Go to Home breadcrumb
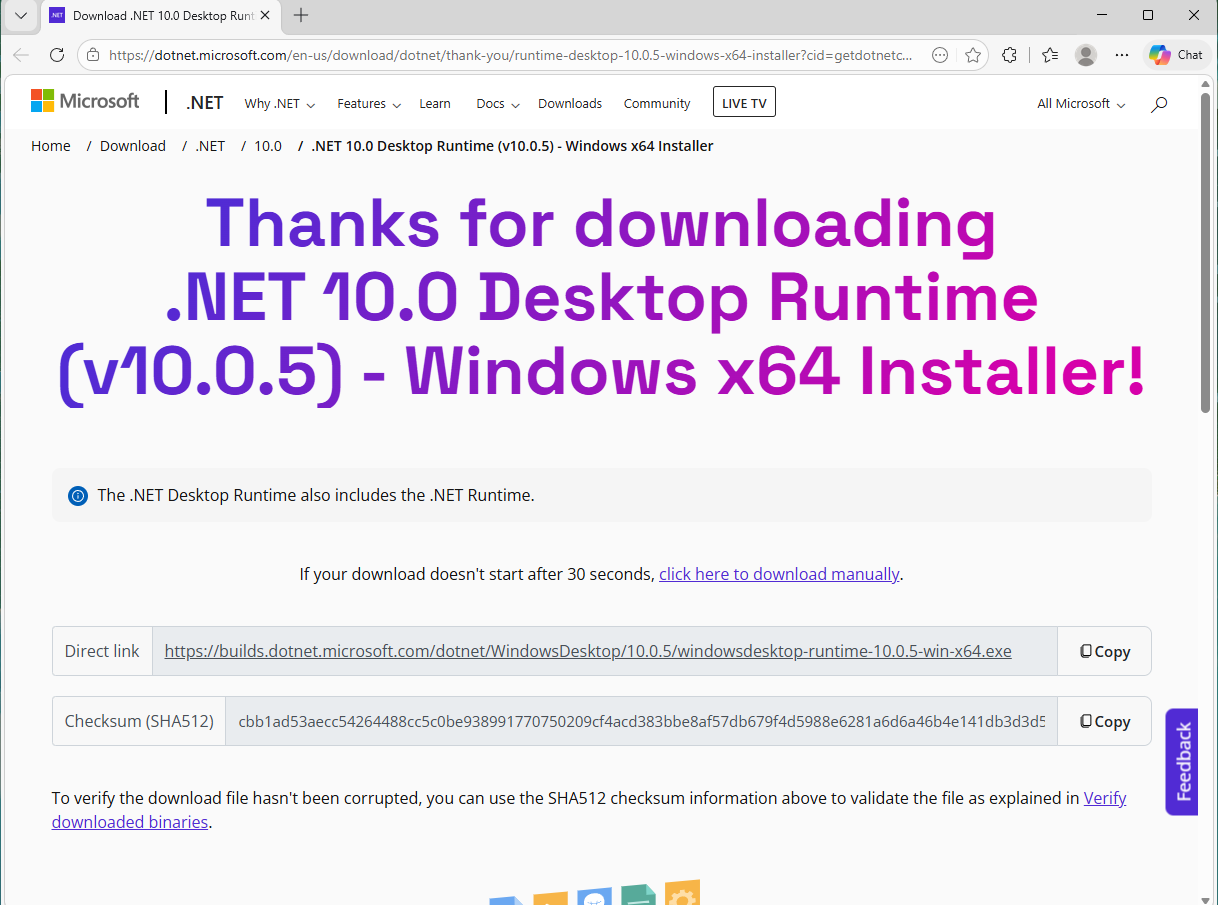The height and width of the screenshot is (905, 1218). pos(51,146)
